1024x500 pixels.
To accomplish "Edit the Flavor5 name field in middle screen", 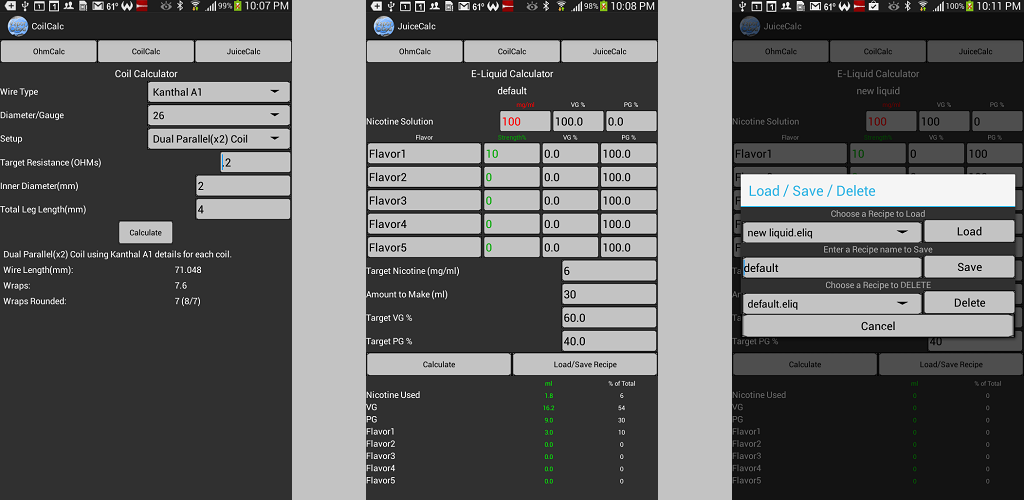I will (x=424, y=248).
